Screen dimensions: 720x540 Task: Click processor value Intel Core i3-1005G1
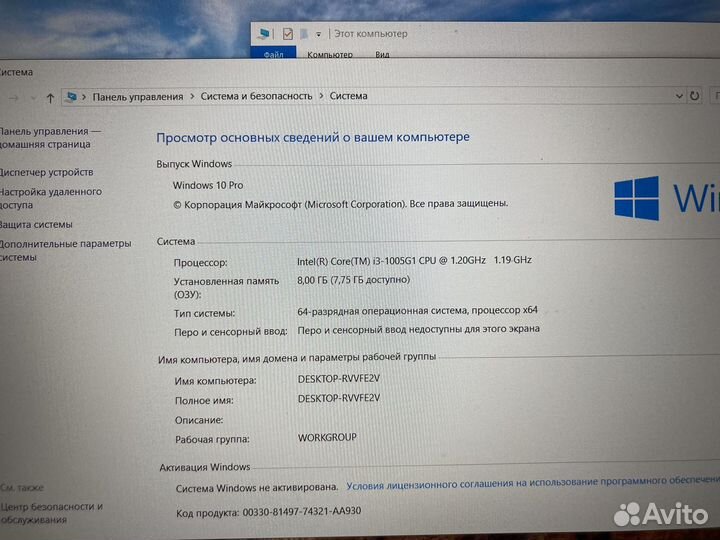click(x=414, y=260)
